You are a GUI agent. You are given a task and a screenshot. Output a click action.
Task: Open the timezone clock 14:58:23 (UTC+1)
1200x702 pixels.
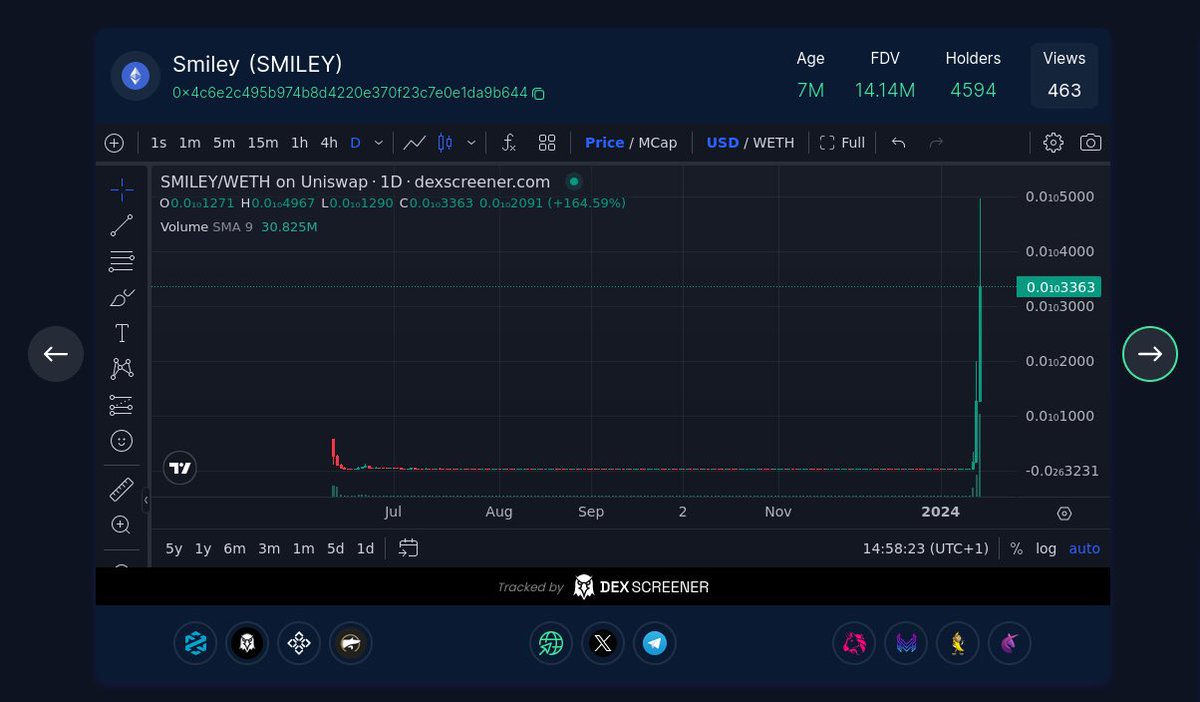pyautogui.click(x=925, y=548)
